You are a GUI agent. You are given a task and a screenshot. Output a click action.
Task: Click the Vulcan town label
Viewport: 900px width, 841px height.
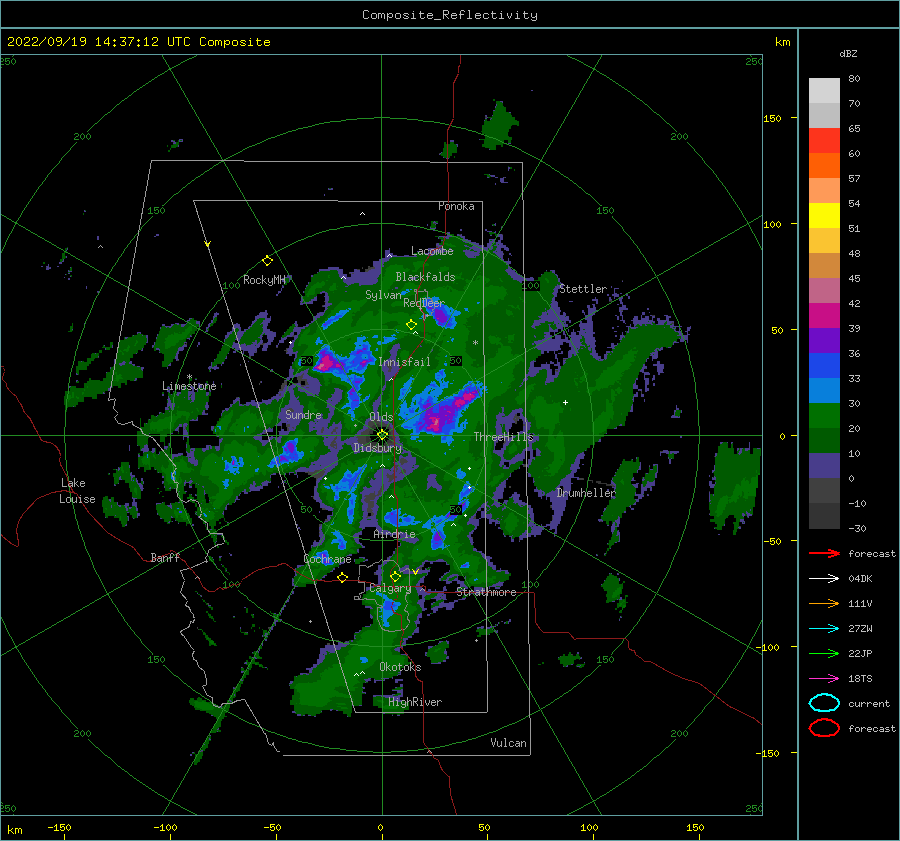point(508,743)
